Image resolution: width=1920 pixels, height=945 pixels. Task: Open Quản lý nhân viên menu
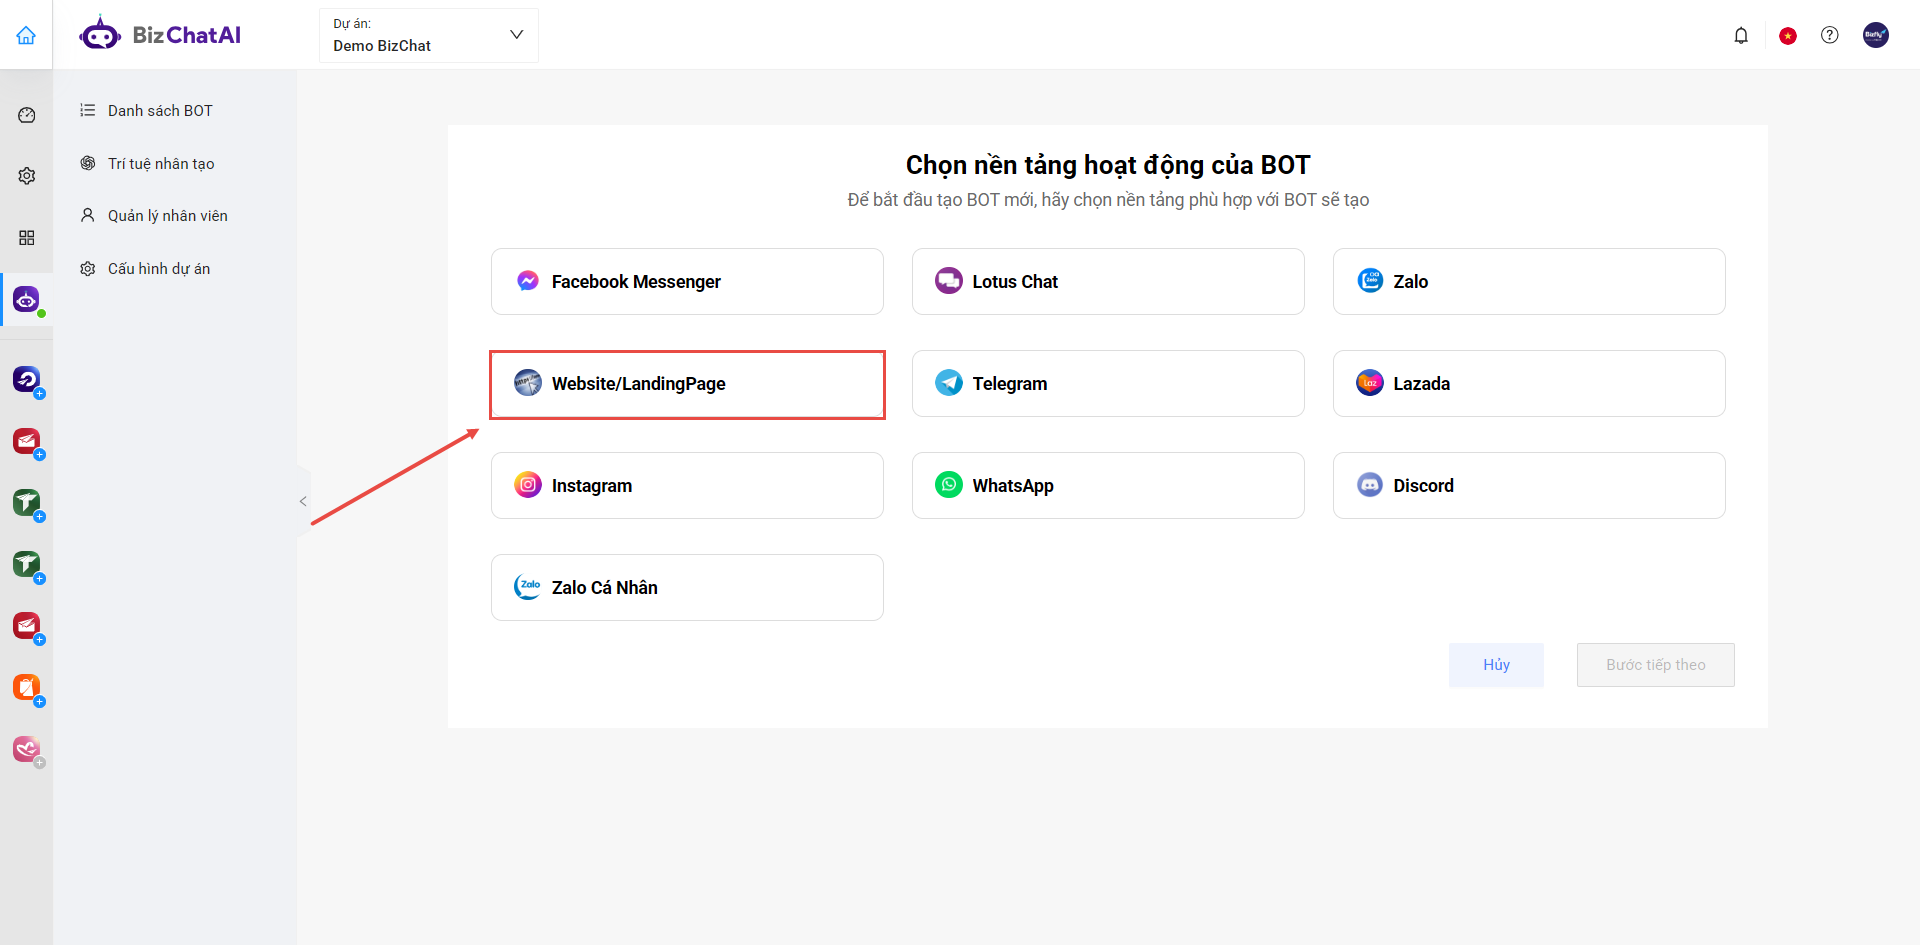coord(154,216)
